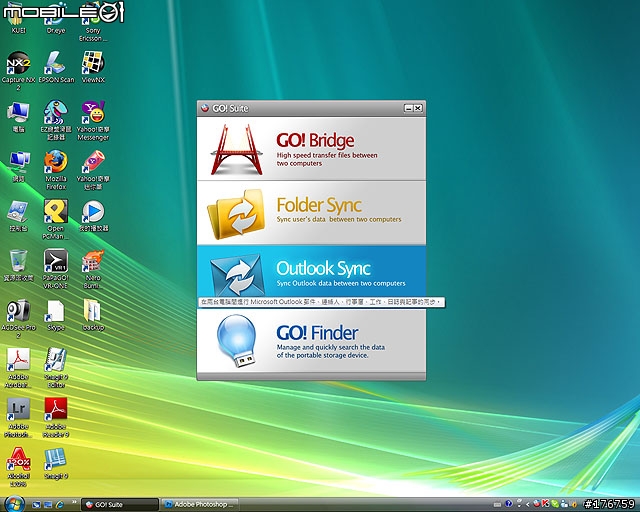Select the Control Panel desktop icon
The height and width of the screenshot is (512, 640).
pos(18,216)
